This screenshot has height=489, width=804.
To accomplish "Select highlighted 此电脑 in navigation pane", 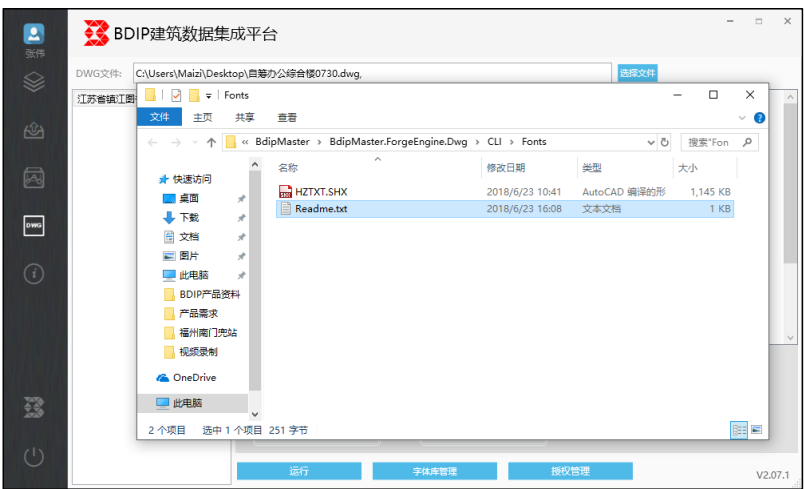I will tap(193, 403).
